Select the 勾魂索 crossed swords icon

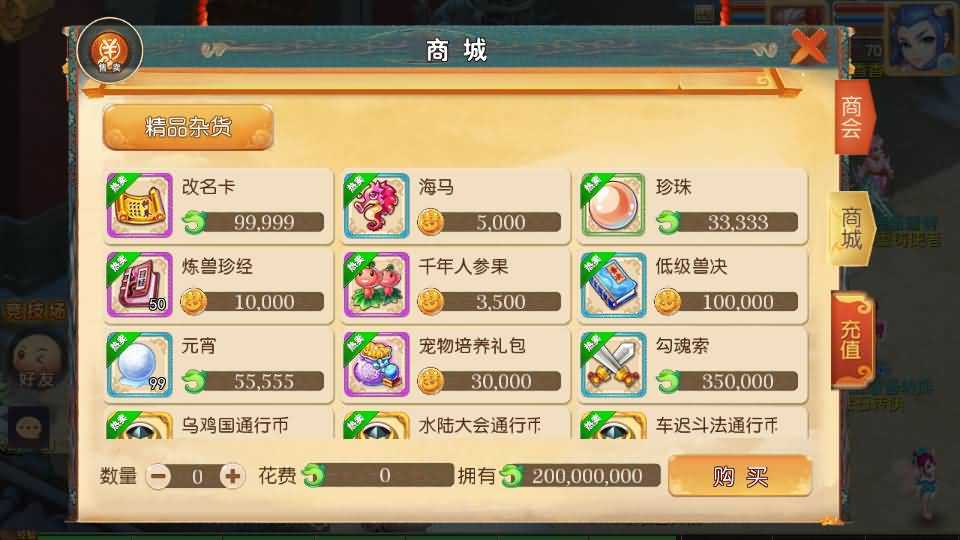[x=613, y=365]
